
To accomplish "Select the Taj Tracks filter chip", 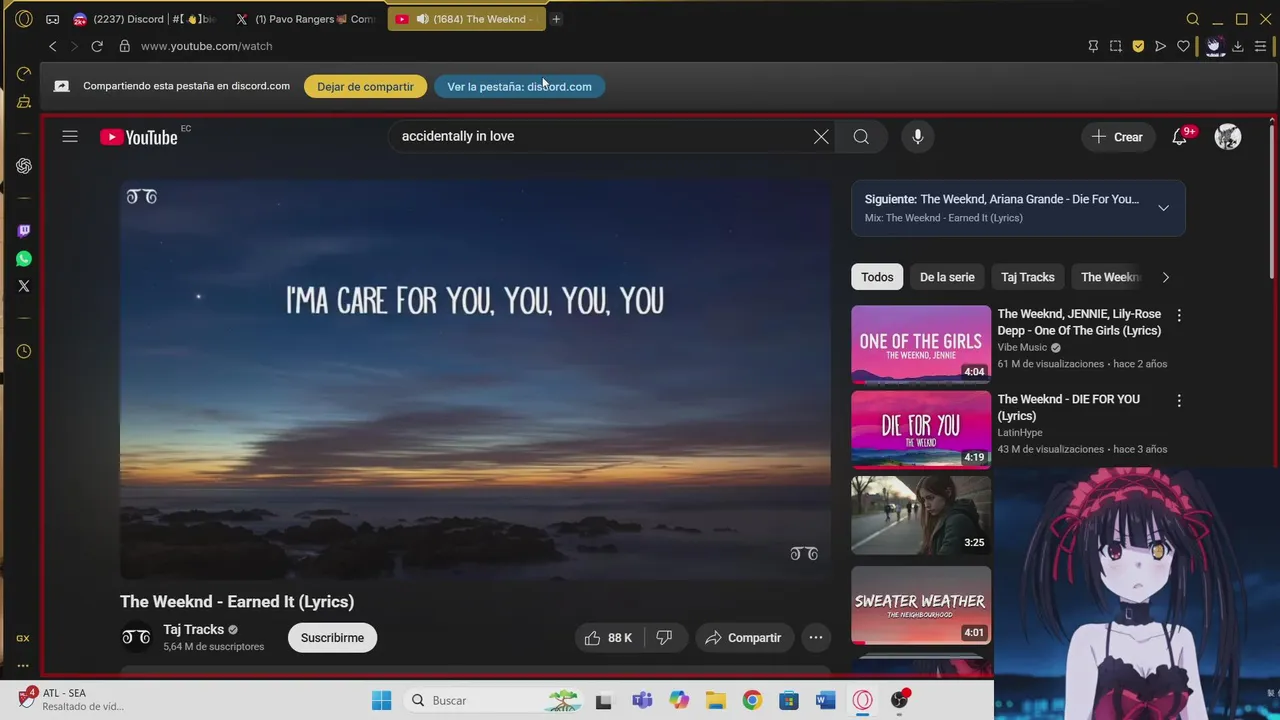I will click(x=1028, y=277).
